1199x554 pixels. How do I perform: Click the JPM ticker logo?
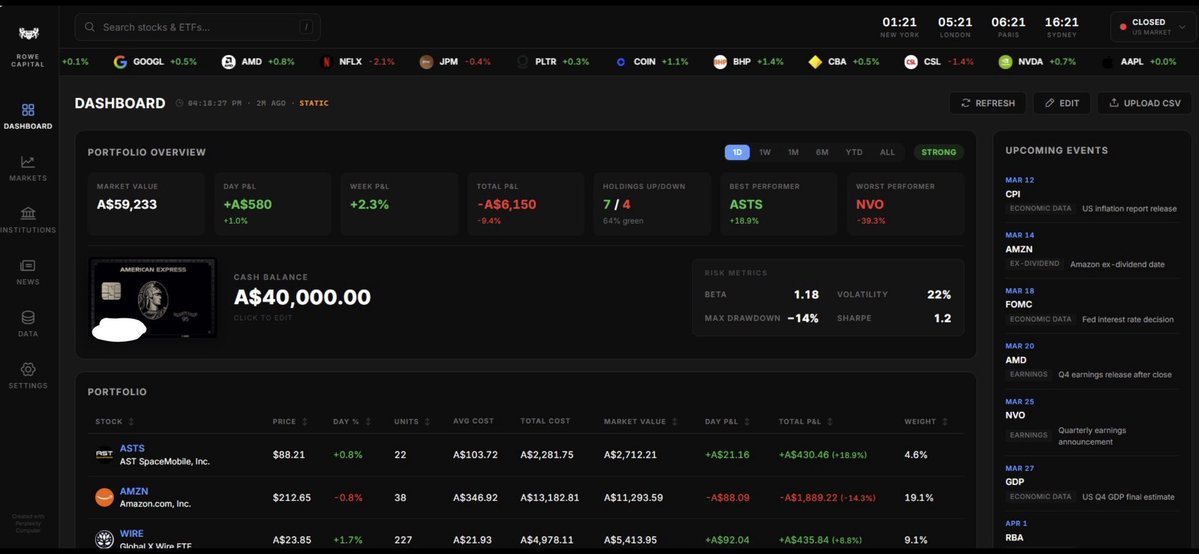click(427, 62)
